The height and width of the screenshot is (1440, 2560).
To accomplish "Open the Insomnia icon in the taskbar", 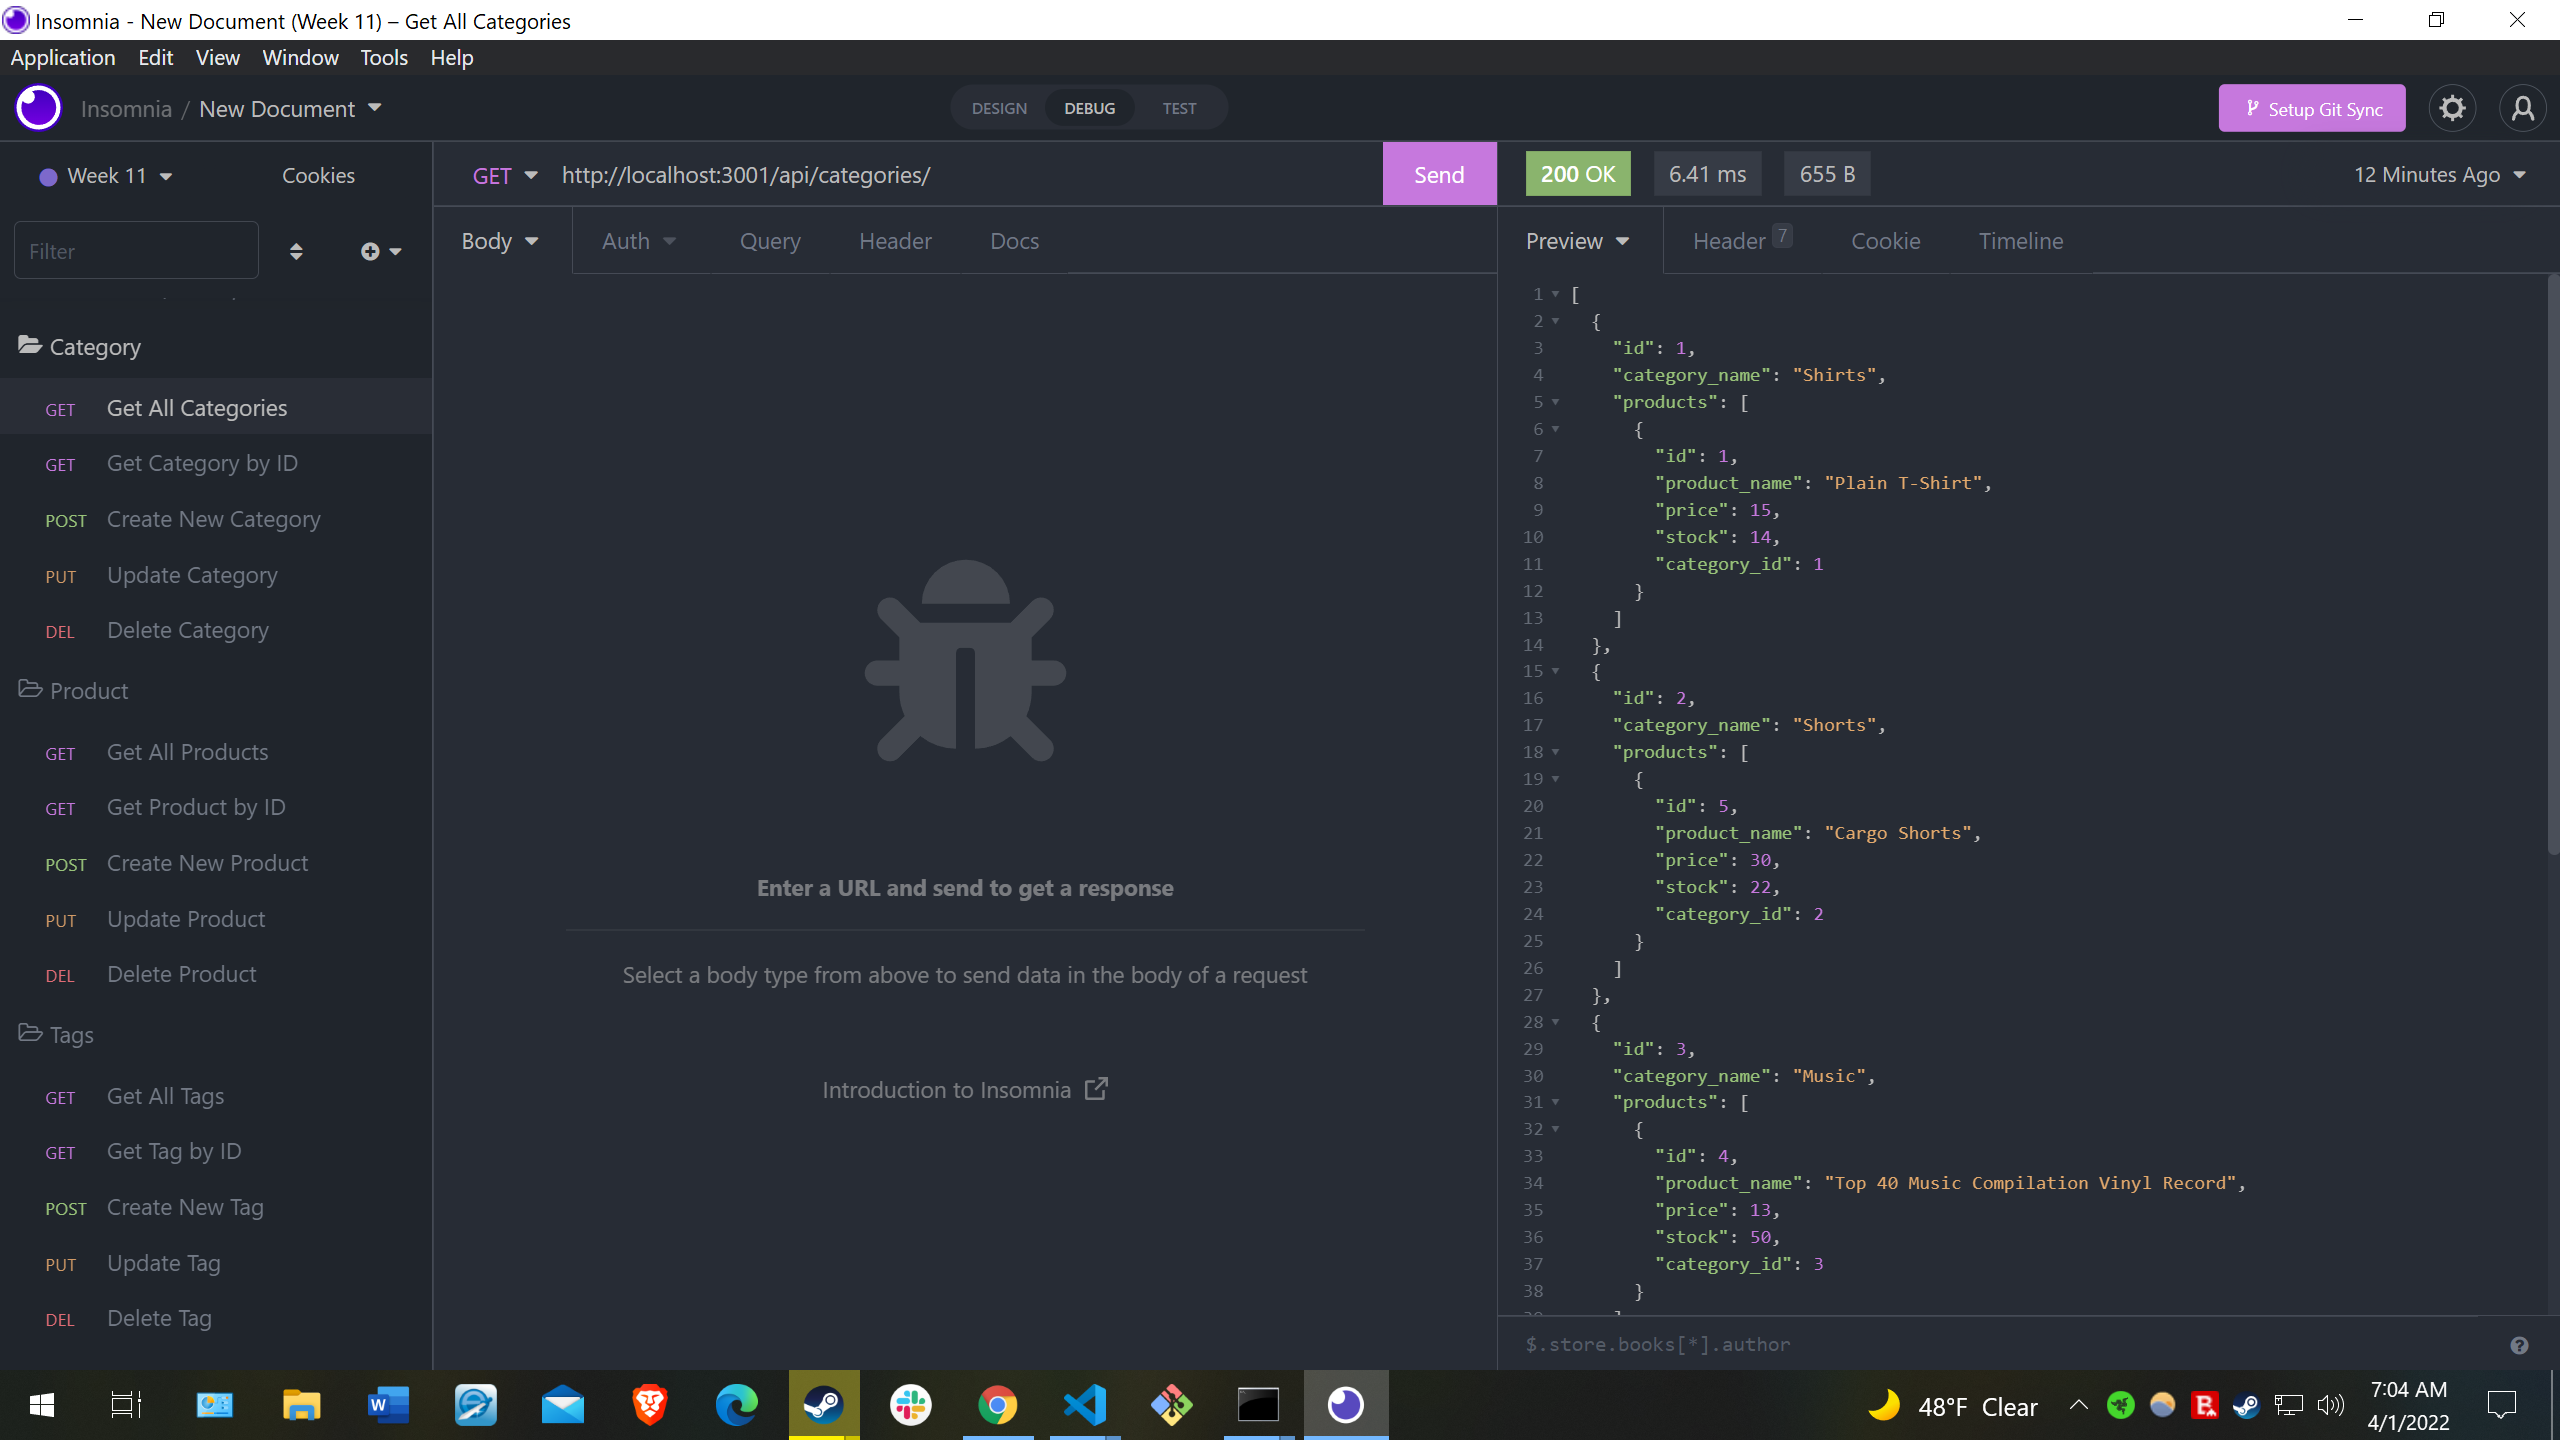I will pos(1346,1405).
